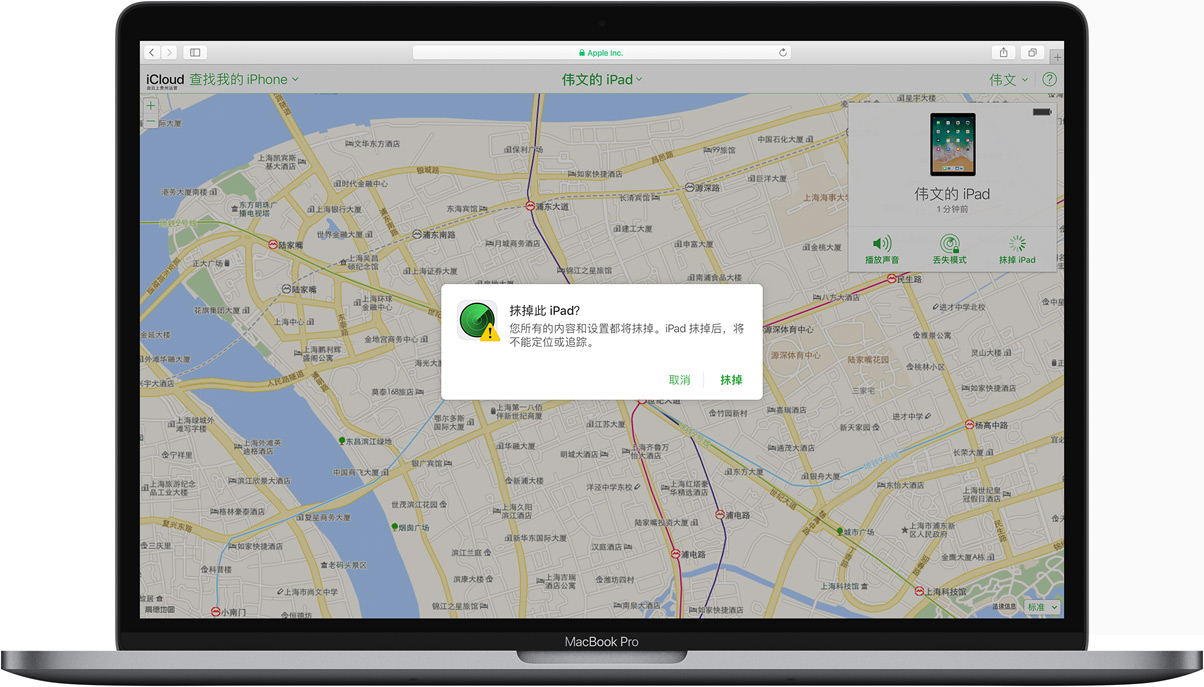Open the 伟文的 iPad device dropdown

click(602, 79)
